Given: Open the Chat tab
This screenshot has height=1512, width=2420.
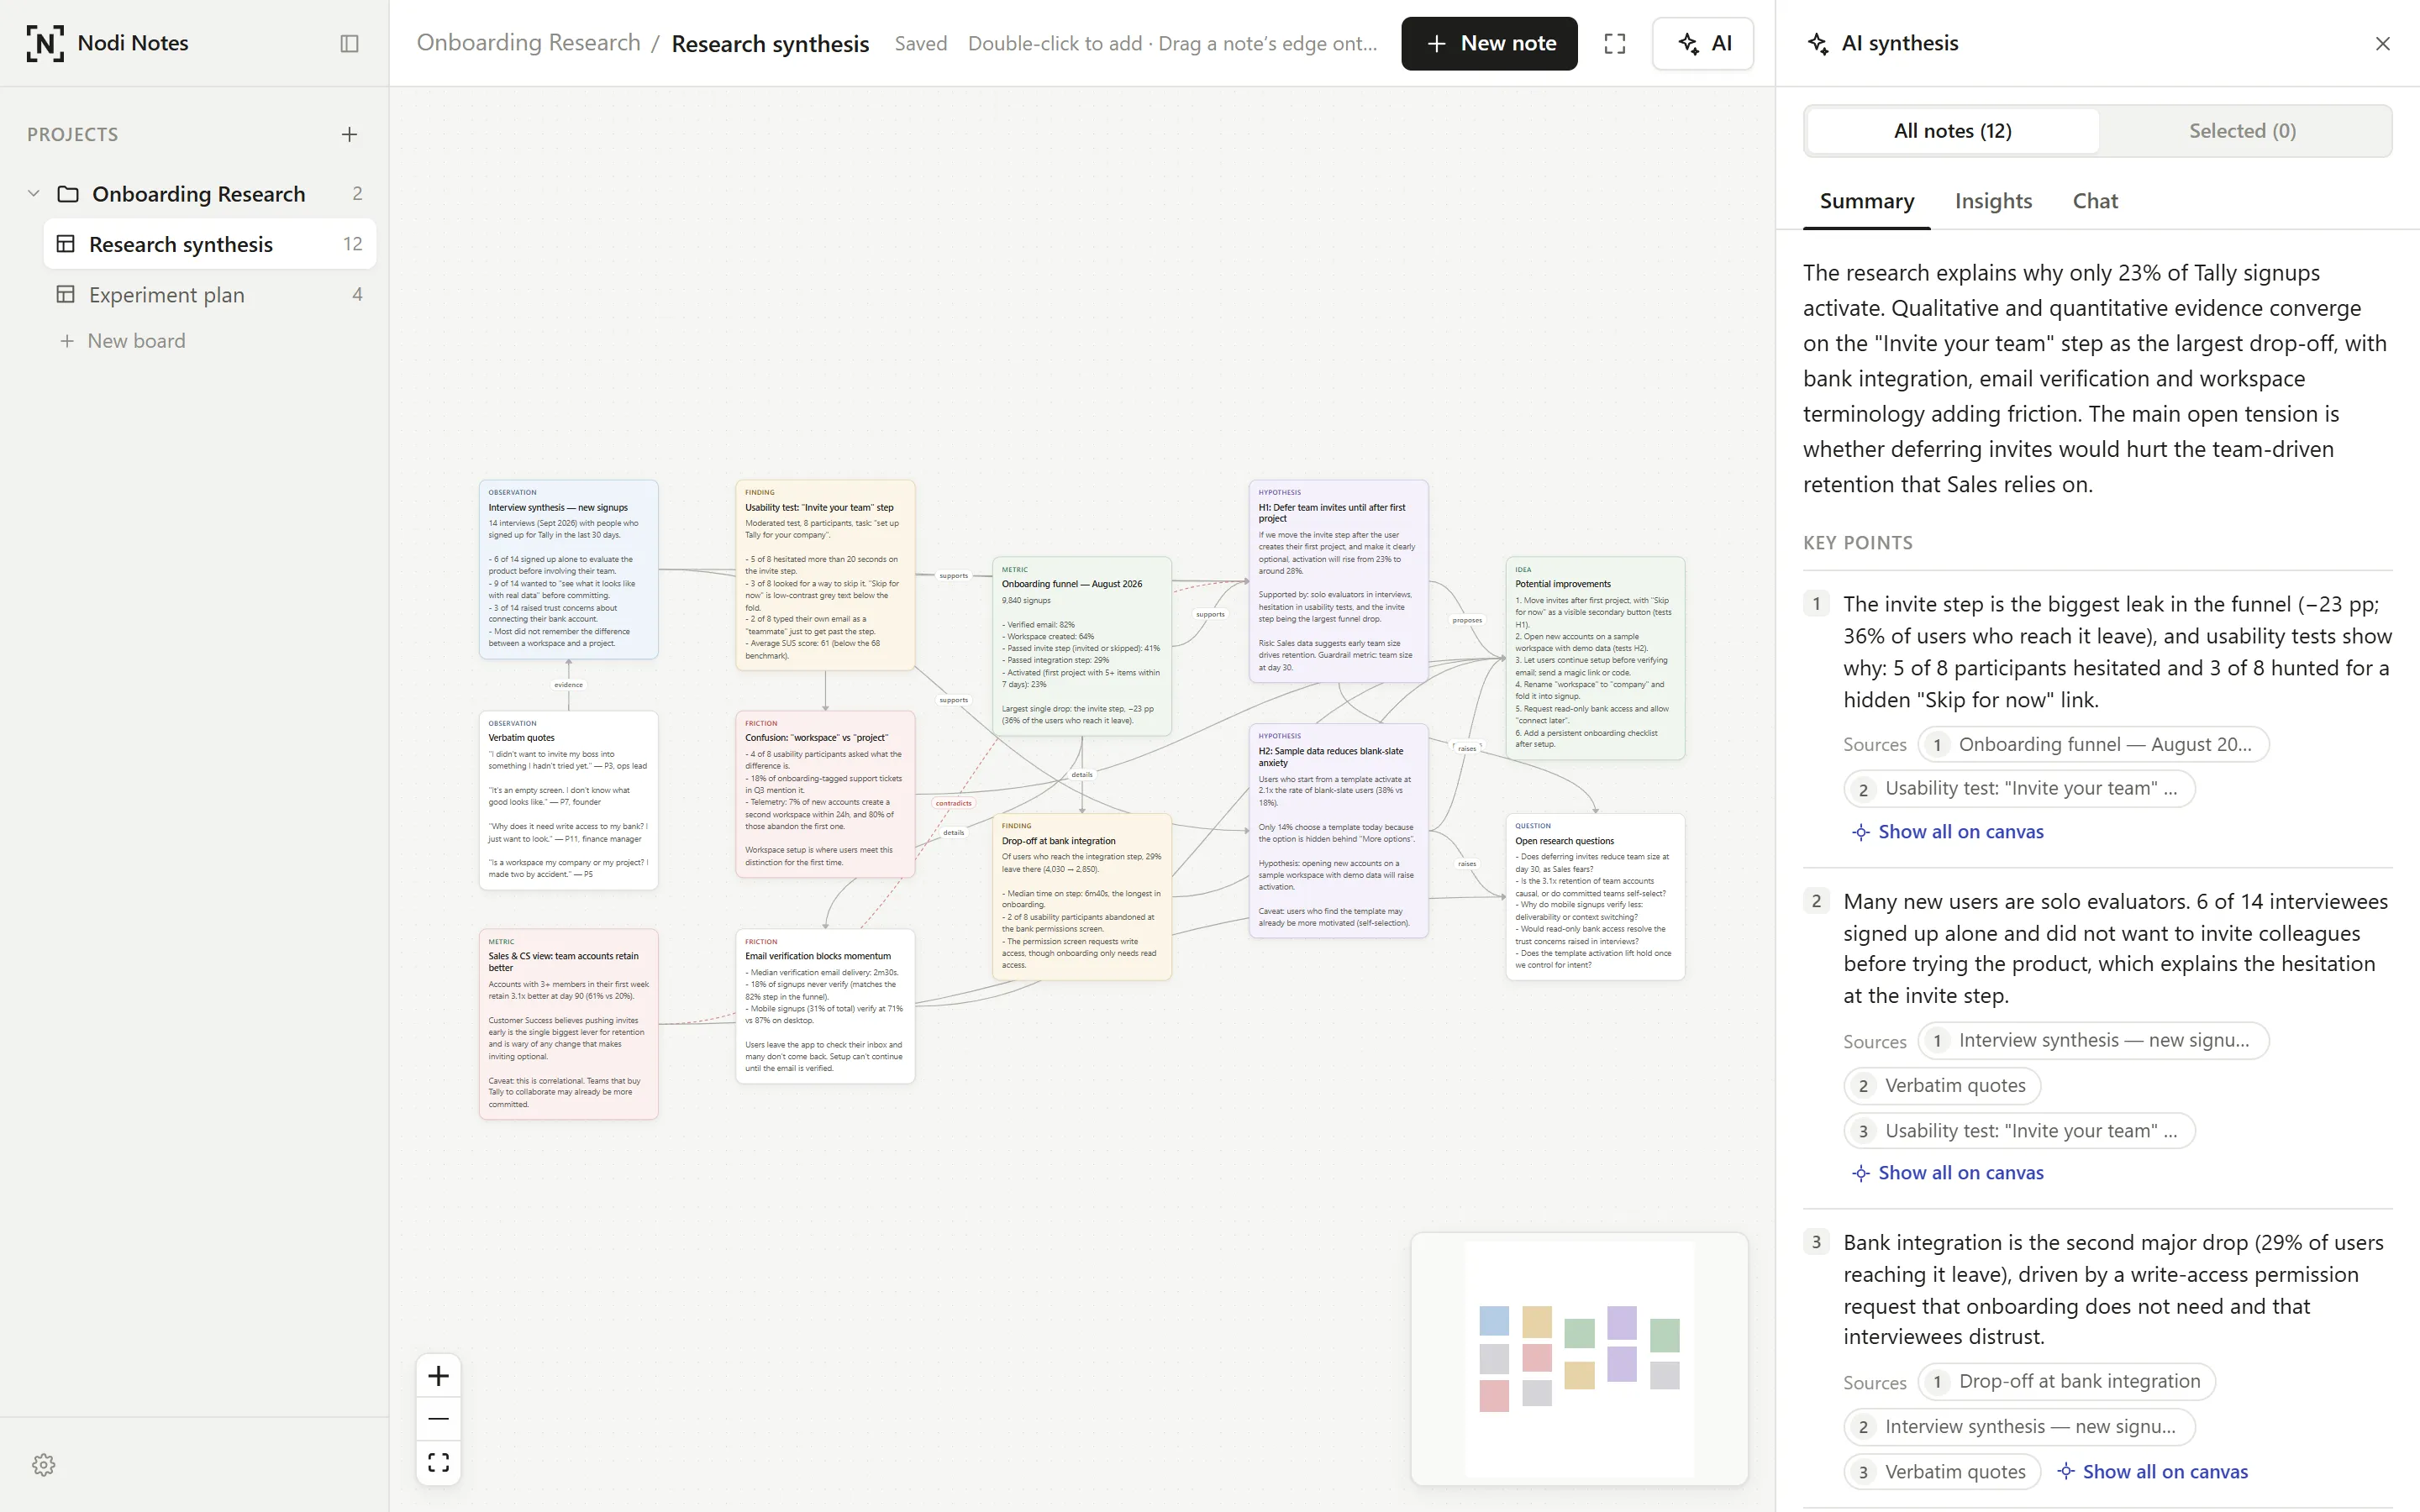Looking at the screenshot, I should coord(2095,201).
